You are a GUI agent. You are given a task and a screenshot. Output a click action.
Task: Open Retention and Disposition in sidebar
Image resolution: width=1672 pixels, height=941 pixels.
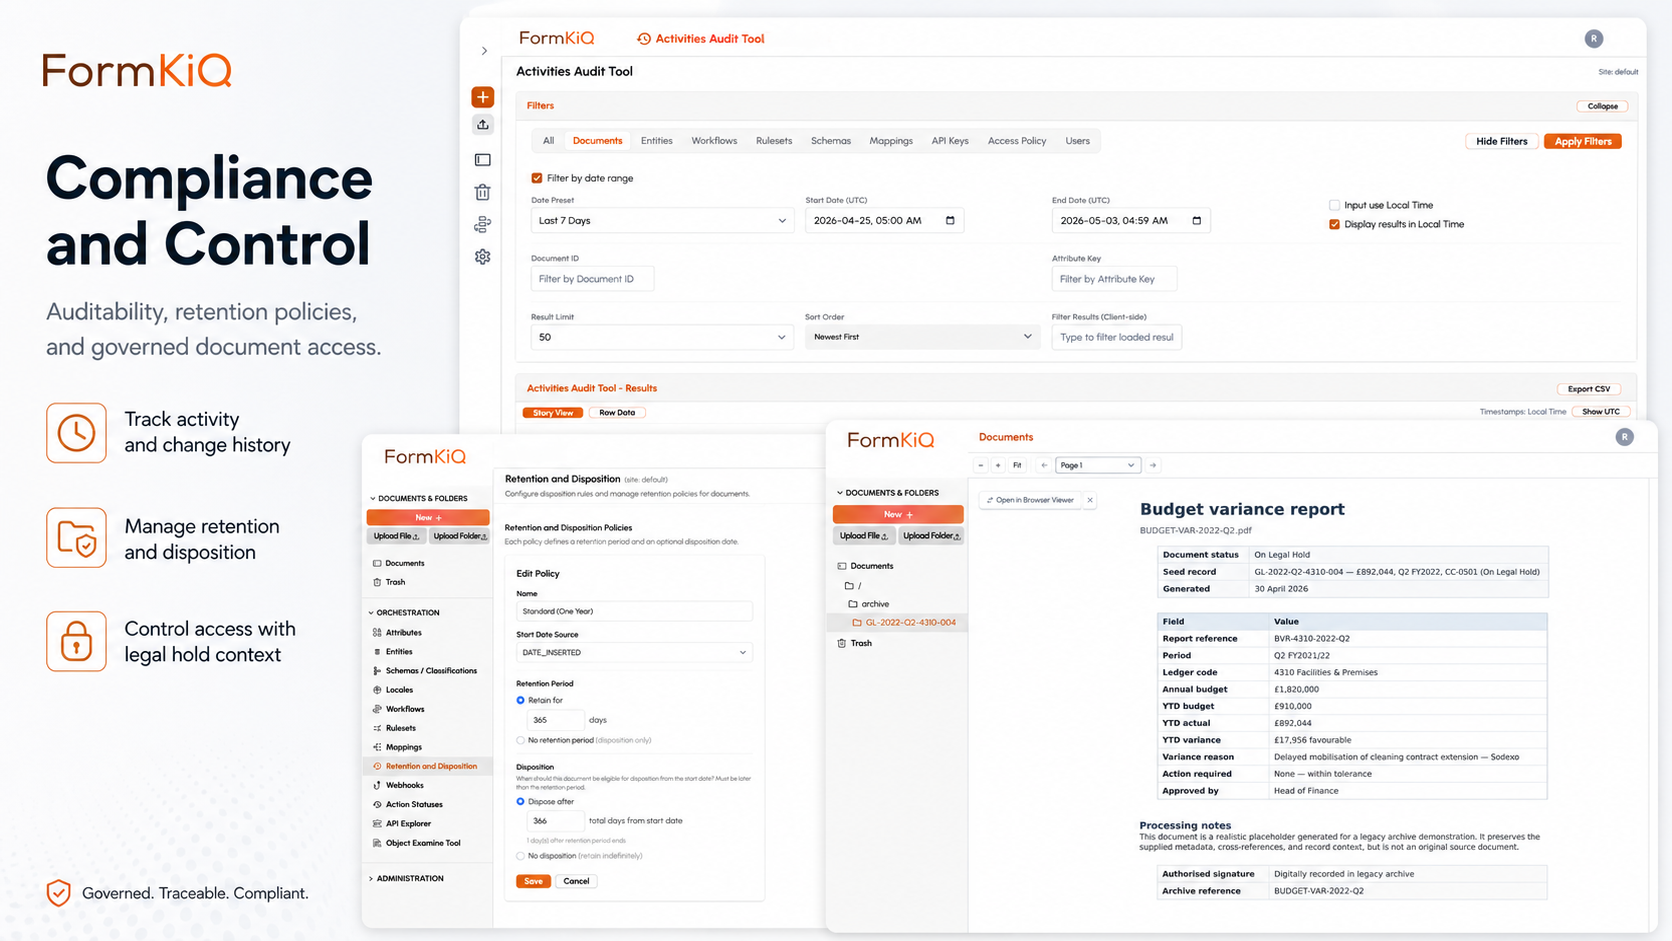[430, 766]
